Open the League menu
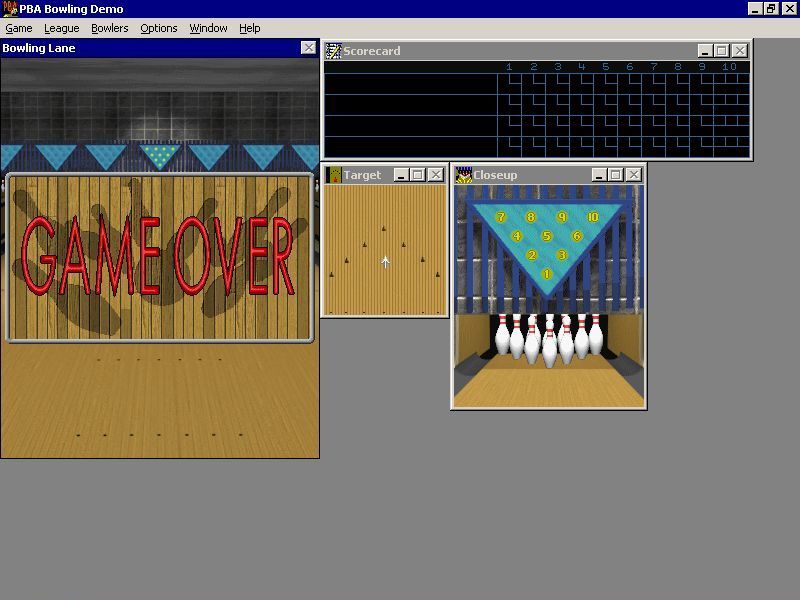 61,28
